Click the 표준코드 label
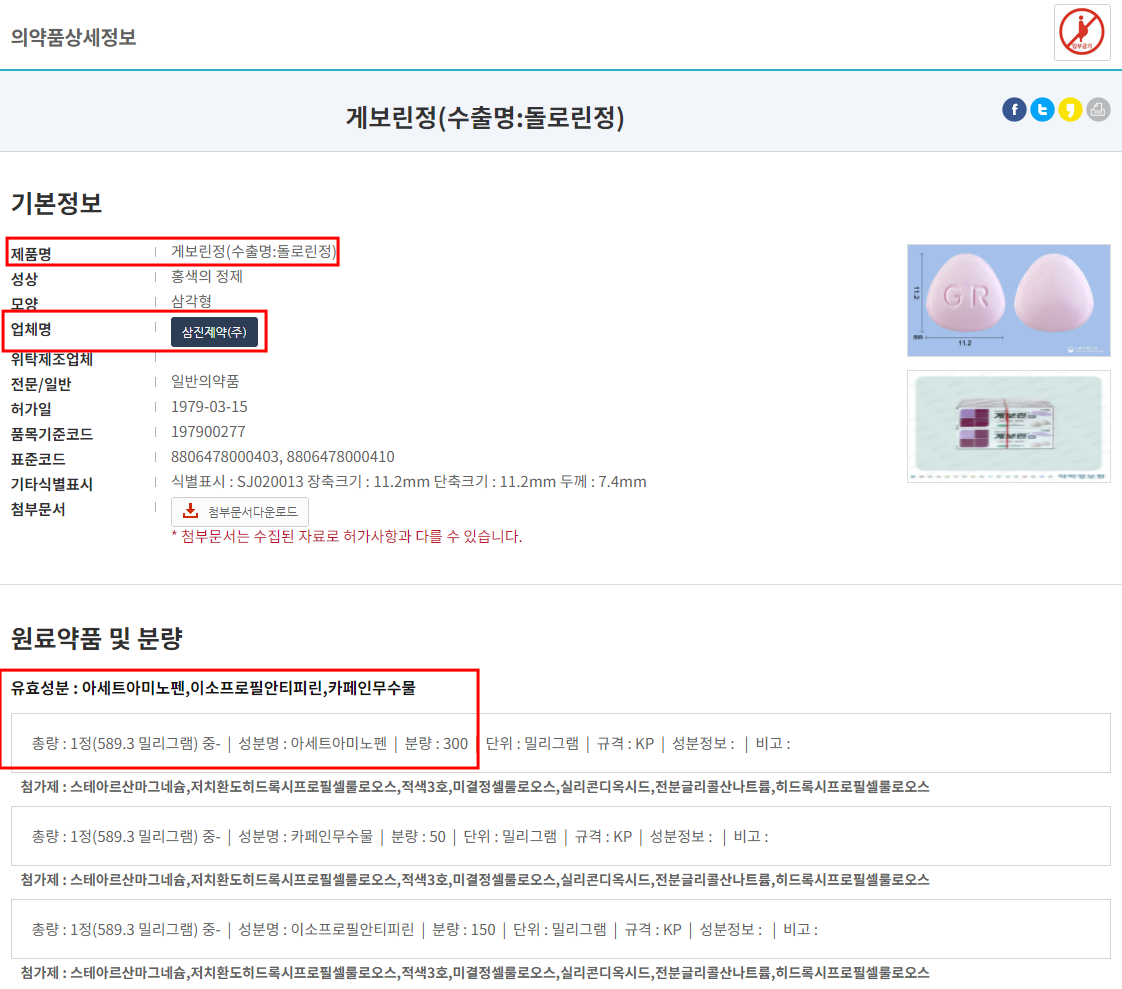This screenshot has width=1122, height=989. [x=38, y=459]
